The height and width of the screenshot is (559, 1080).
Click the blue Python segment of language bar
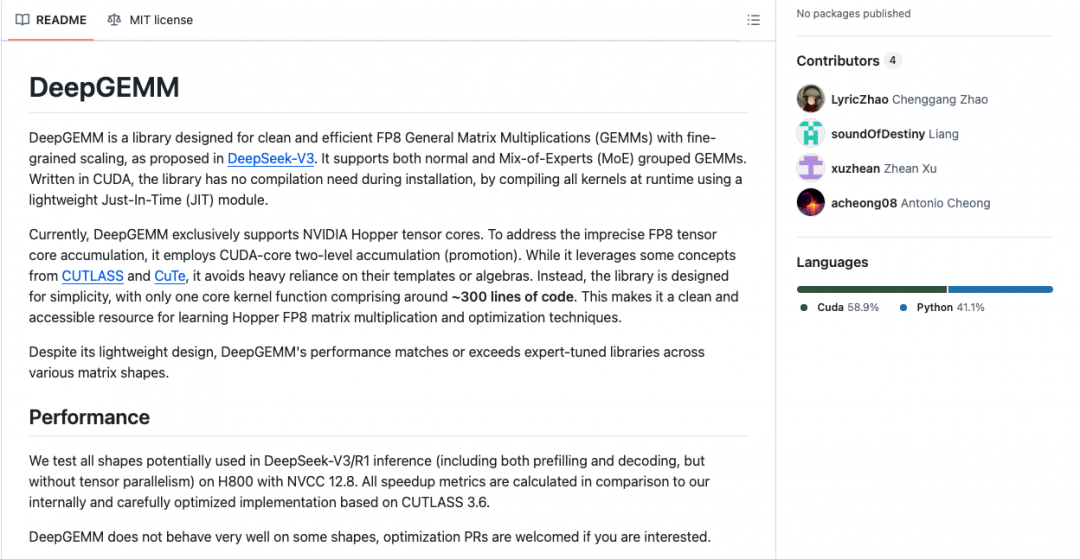[x=1000, y=289]
